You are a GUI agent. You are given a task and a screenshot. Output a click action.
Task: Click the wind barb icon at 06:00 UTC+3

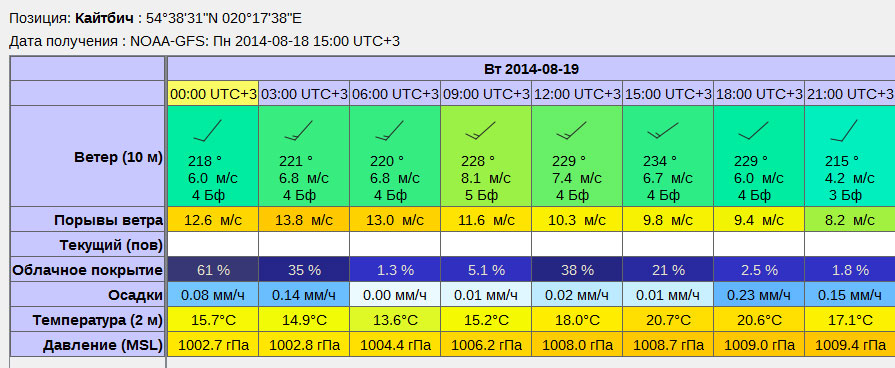click(x=389, y=131)
